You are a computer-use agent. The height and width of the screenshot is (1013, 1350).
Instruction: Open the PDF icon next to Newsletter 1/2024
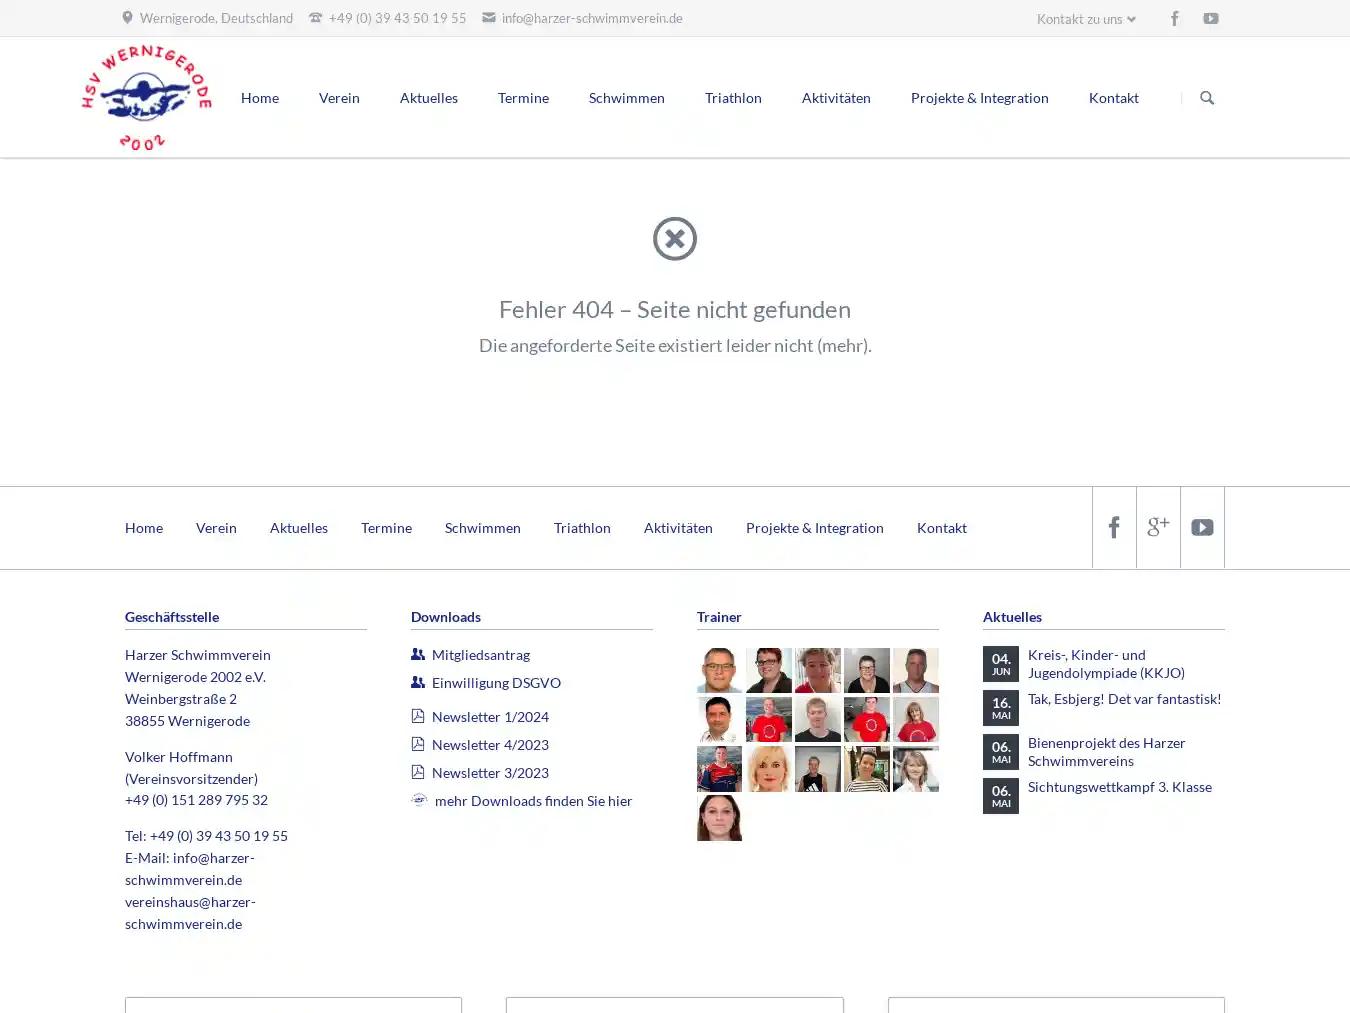[417, 716]
